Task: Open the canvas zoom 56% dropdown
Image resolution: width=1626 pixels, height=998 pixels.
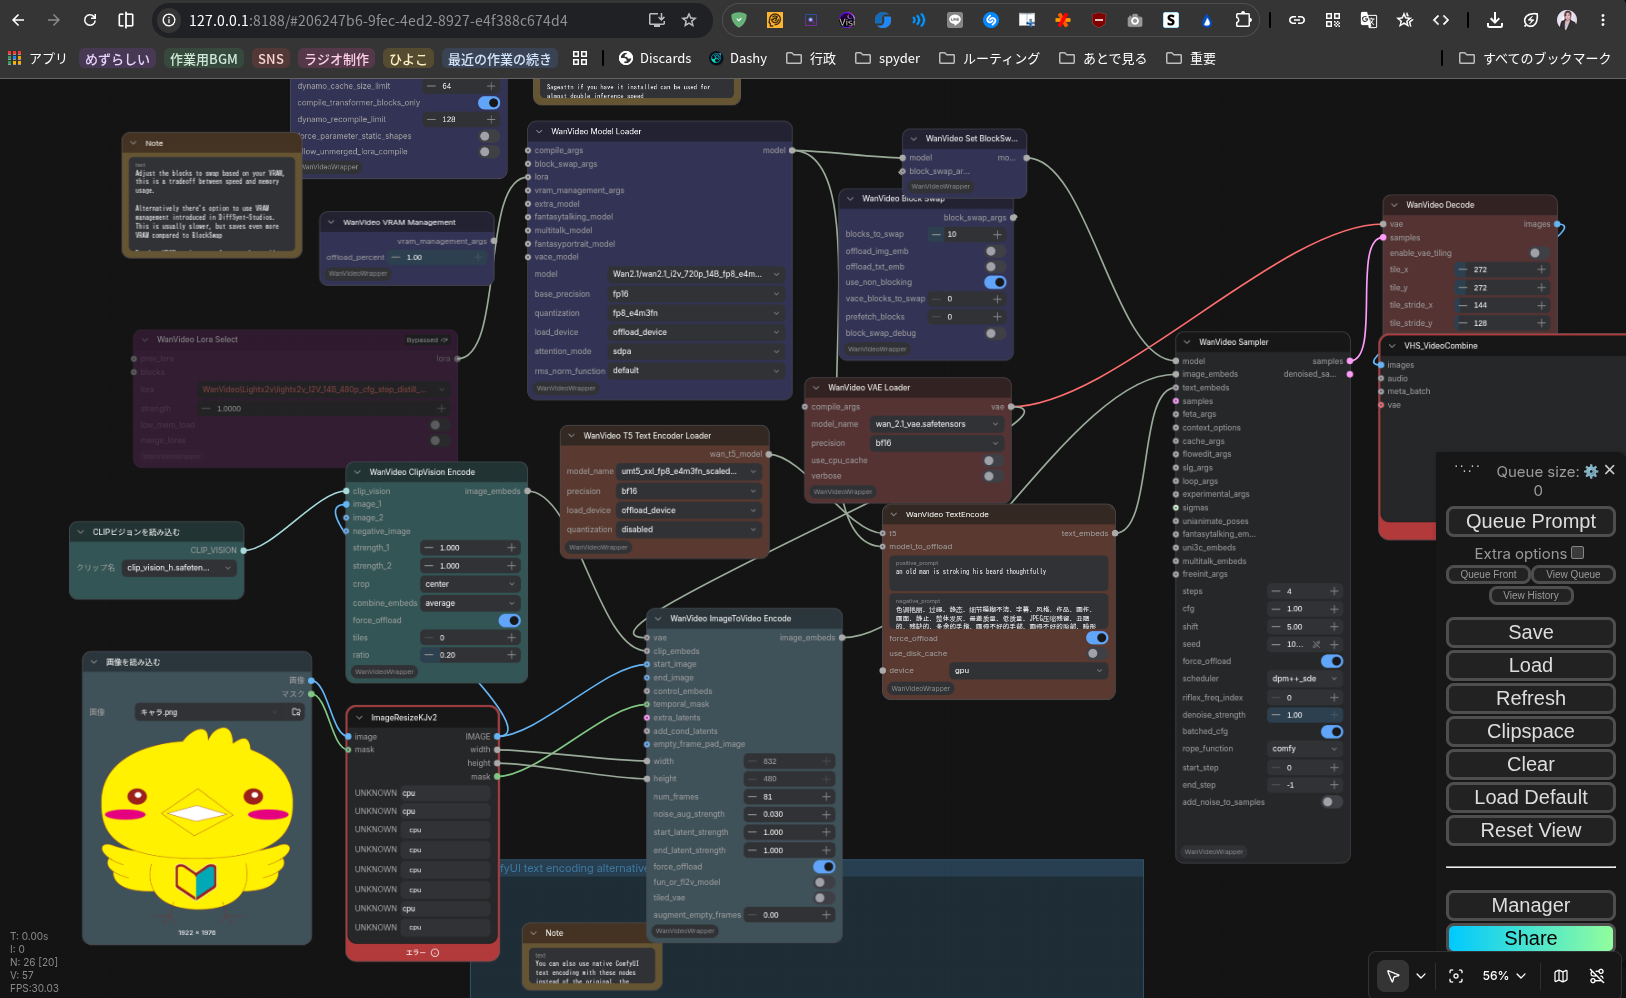Action: point(1504,976)
